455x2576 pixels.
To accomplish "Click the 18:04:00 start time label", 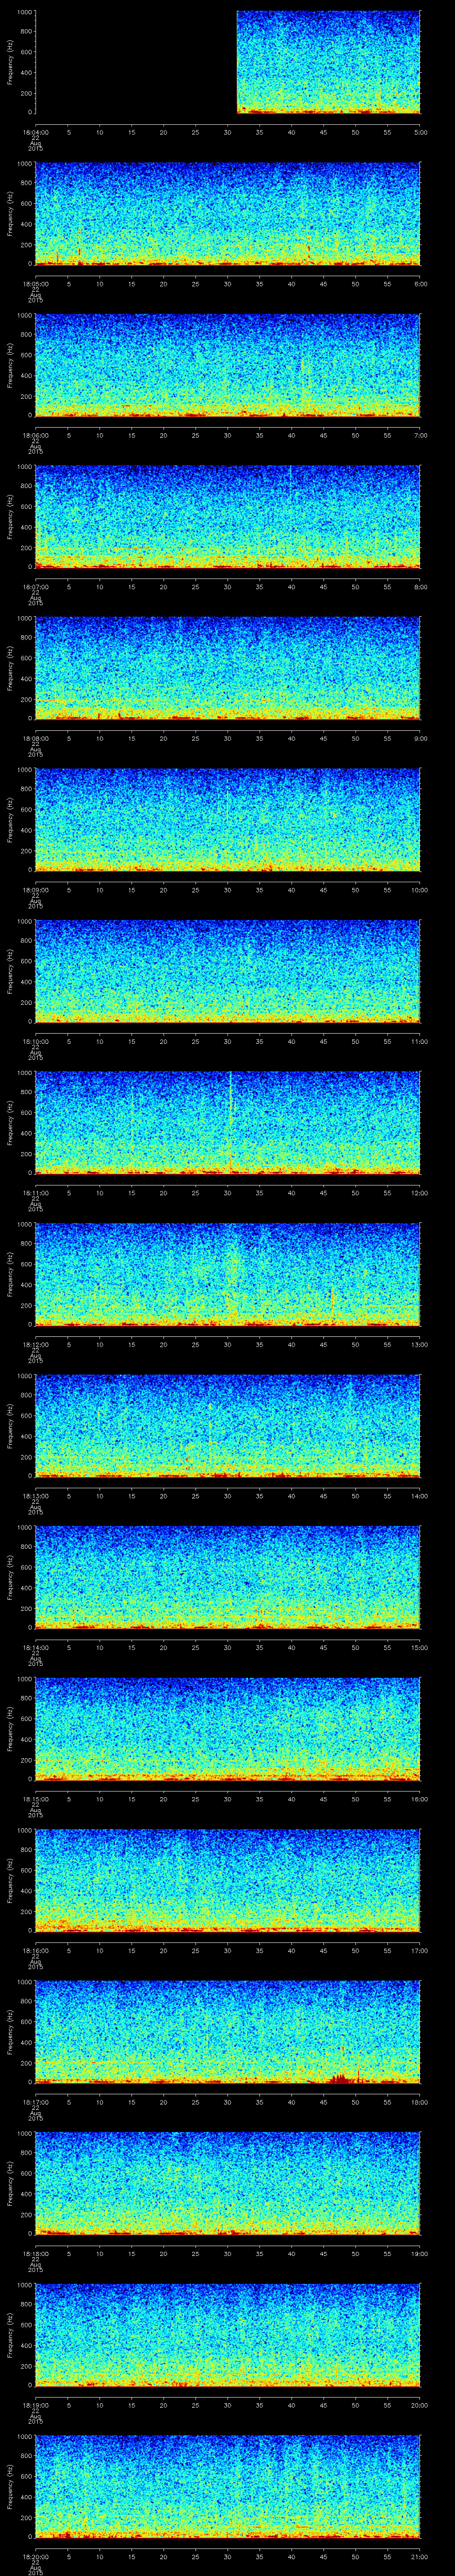I will (x=35, y=132).
